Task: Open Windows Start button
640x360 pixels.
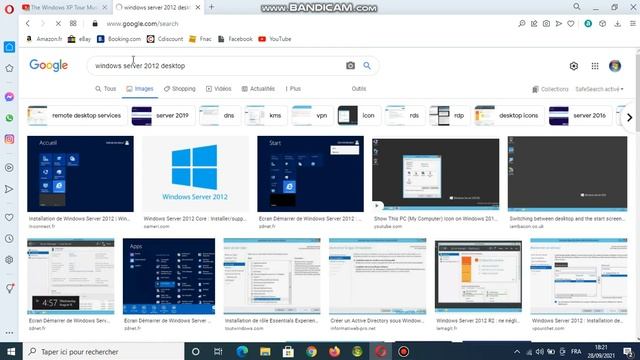Action: [x=11, y=351]
